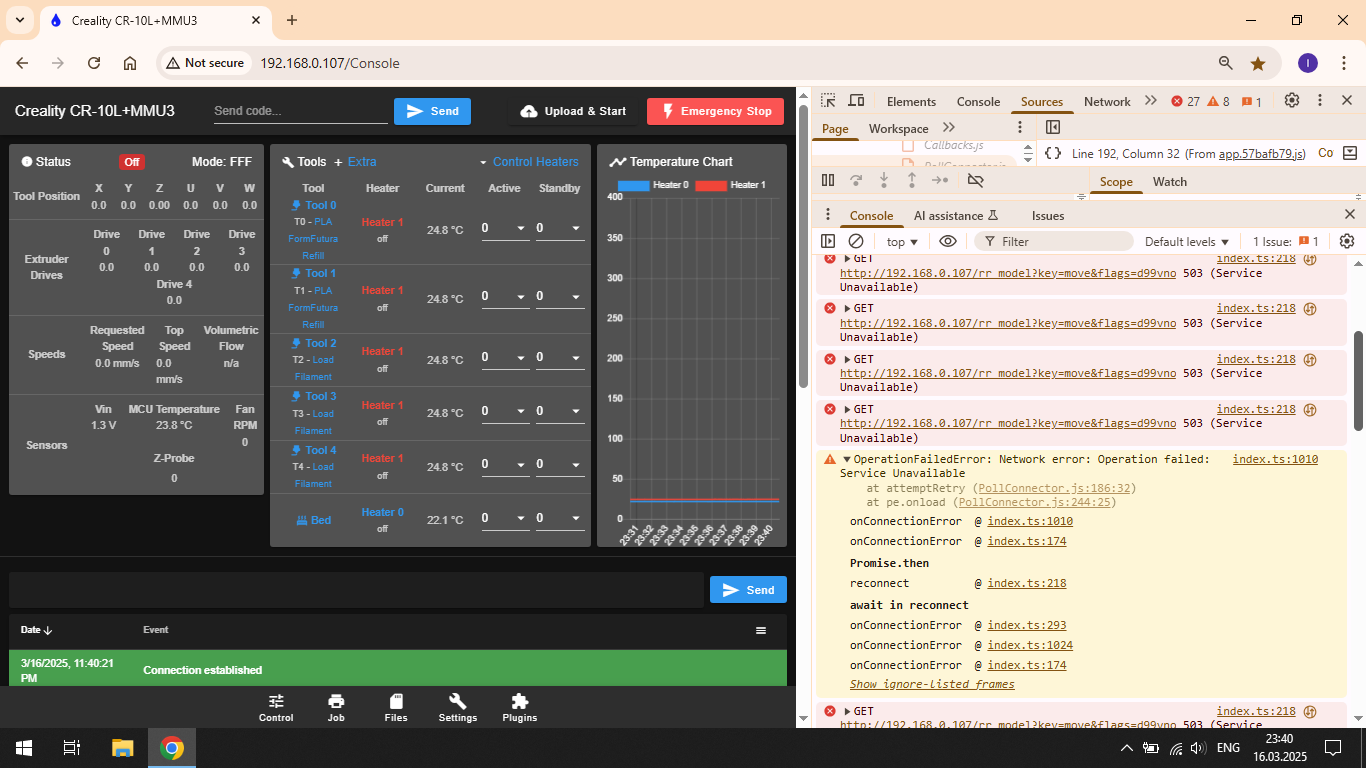Hide the Sources navigator sidebar icon
The height and width of the screenshot is (768, 1366).
pos(1053,127)
